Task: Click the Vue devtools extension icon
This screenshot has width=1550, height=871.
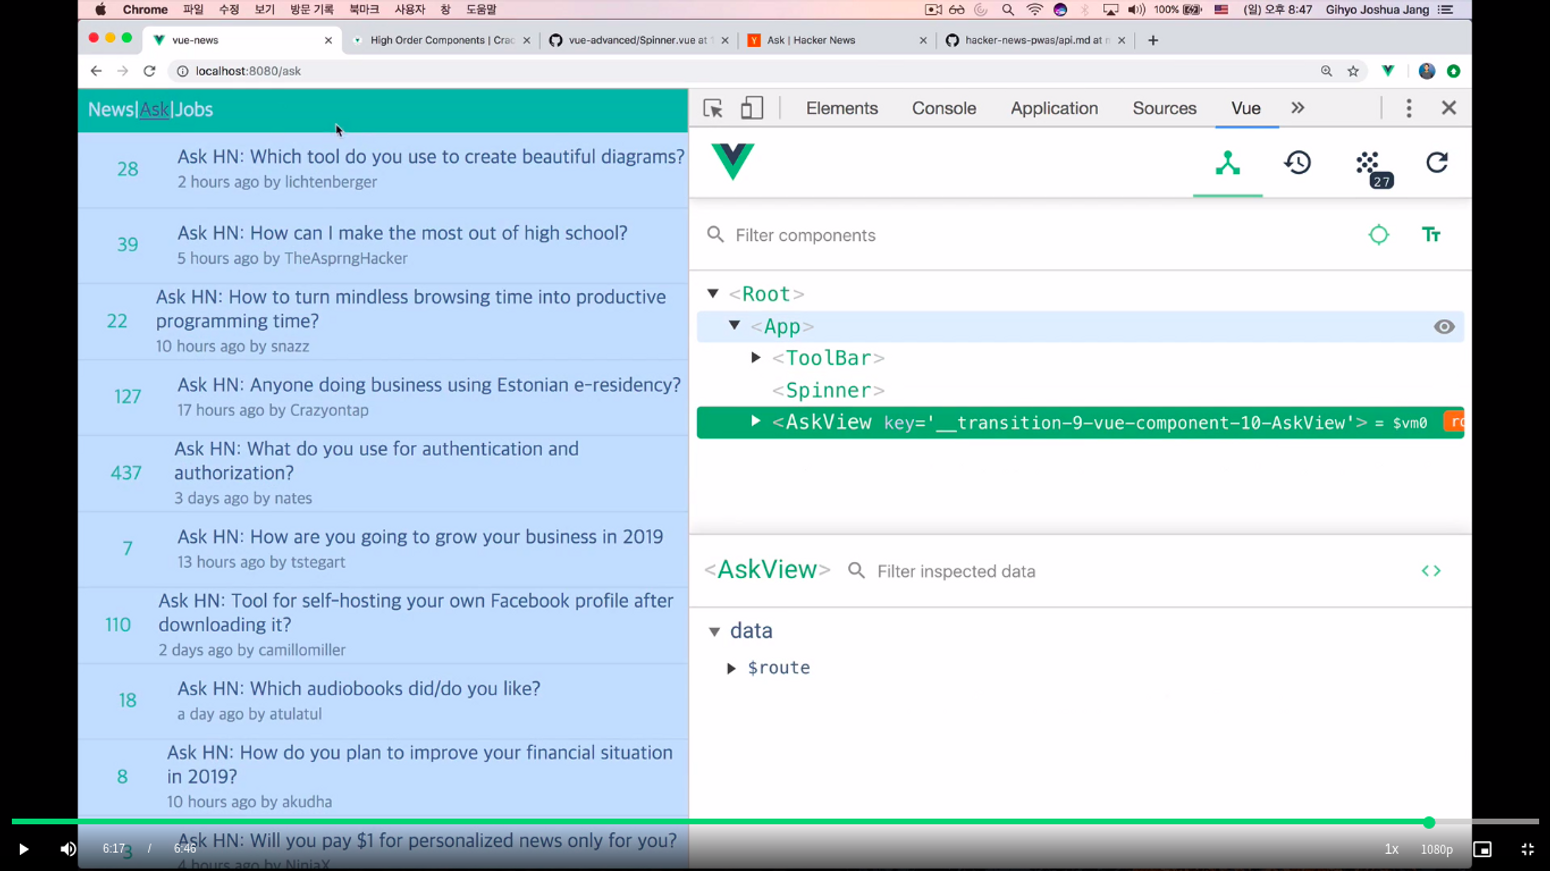Action: click(1388, 71)
